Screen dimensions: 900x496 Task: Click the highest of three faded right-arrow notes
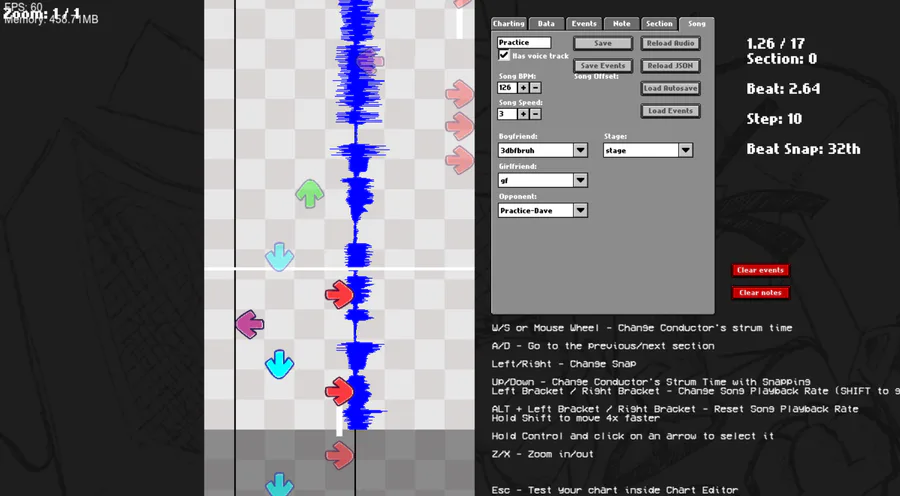[460, 94]
